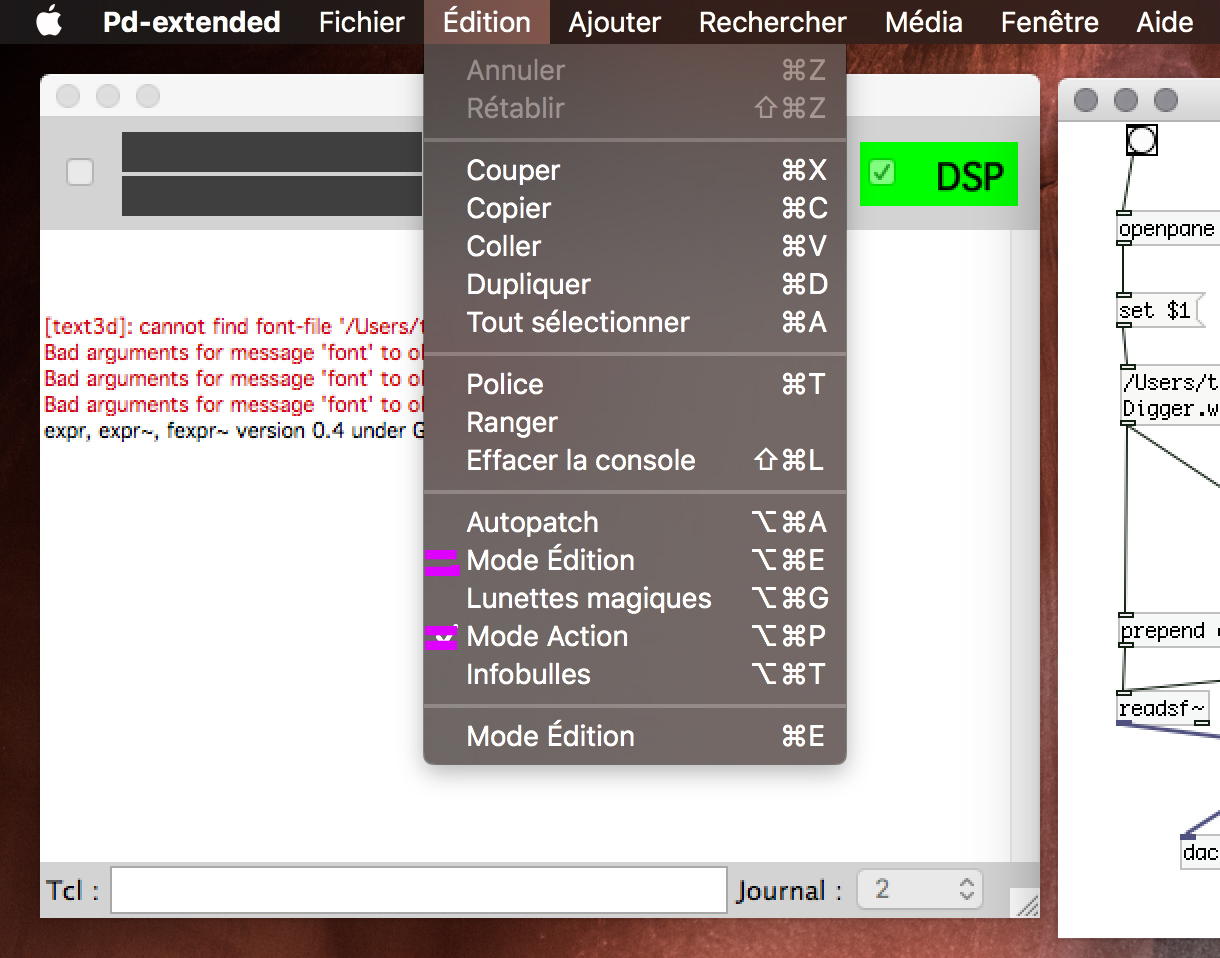Open the Fichier menu
This screenshot has width=1220, height=958.
[361, 22]
